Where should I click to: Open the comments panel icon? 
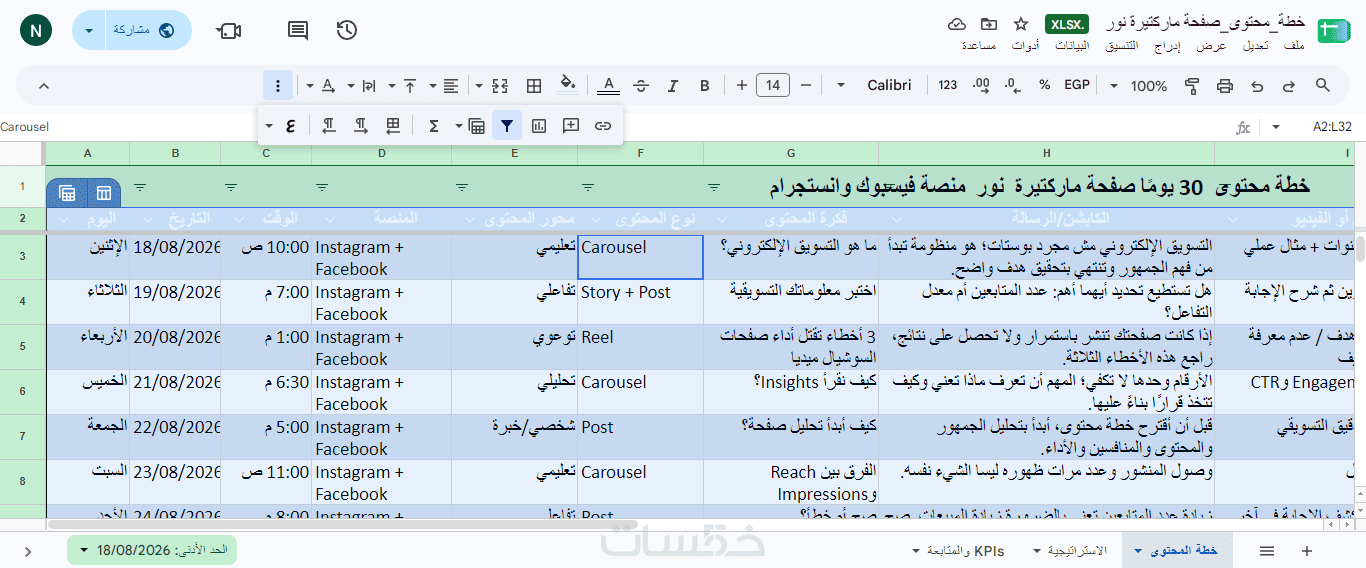298,30
